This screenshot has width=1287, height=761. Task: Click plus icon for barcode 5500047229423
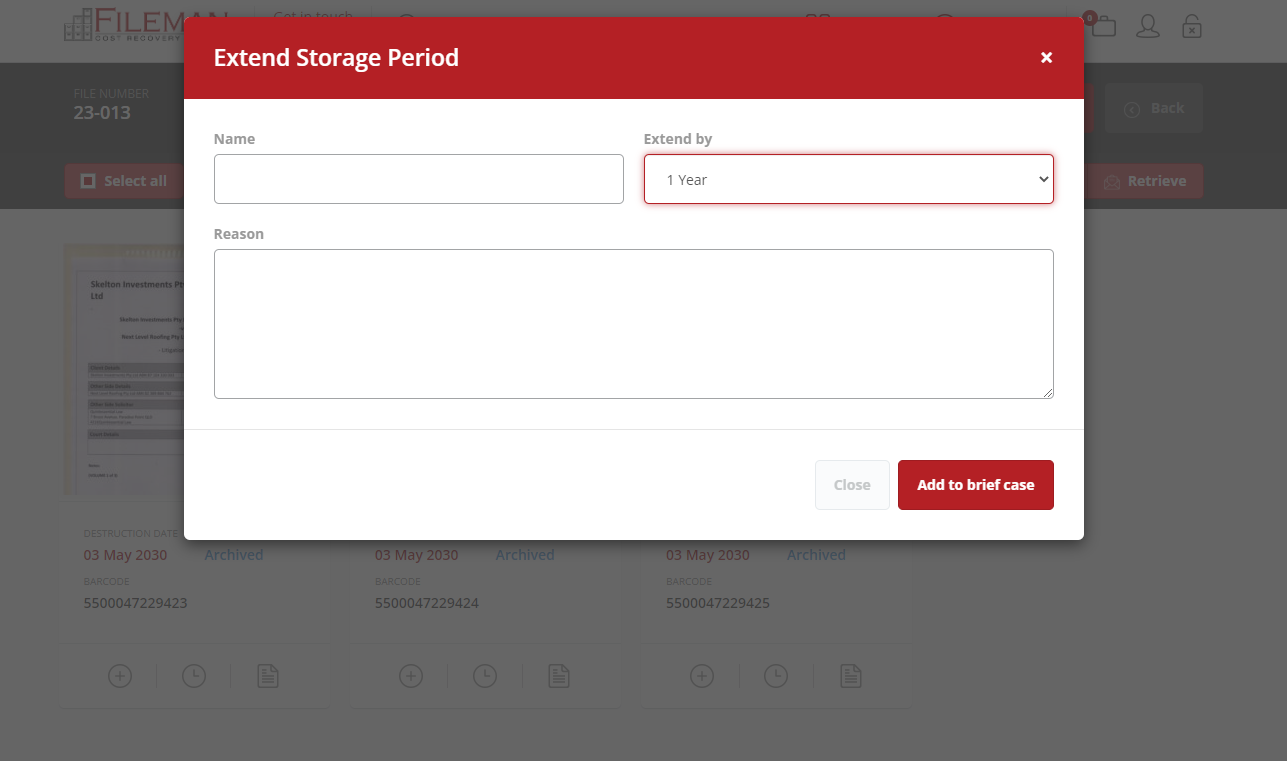point(120,676)
